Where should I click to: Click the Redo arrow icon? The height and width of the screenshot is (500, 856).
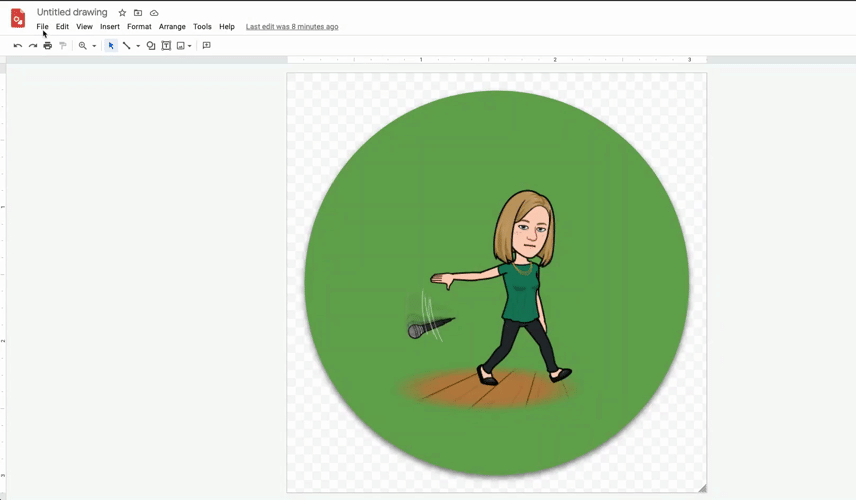pos(32,46)
